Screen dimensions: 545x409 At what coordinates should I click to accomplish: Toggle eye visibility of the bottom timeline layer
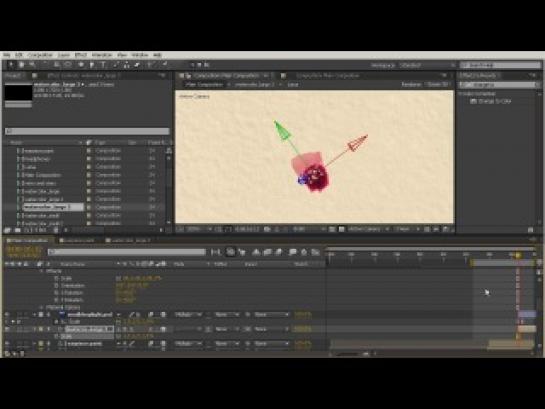[7, 344]
